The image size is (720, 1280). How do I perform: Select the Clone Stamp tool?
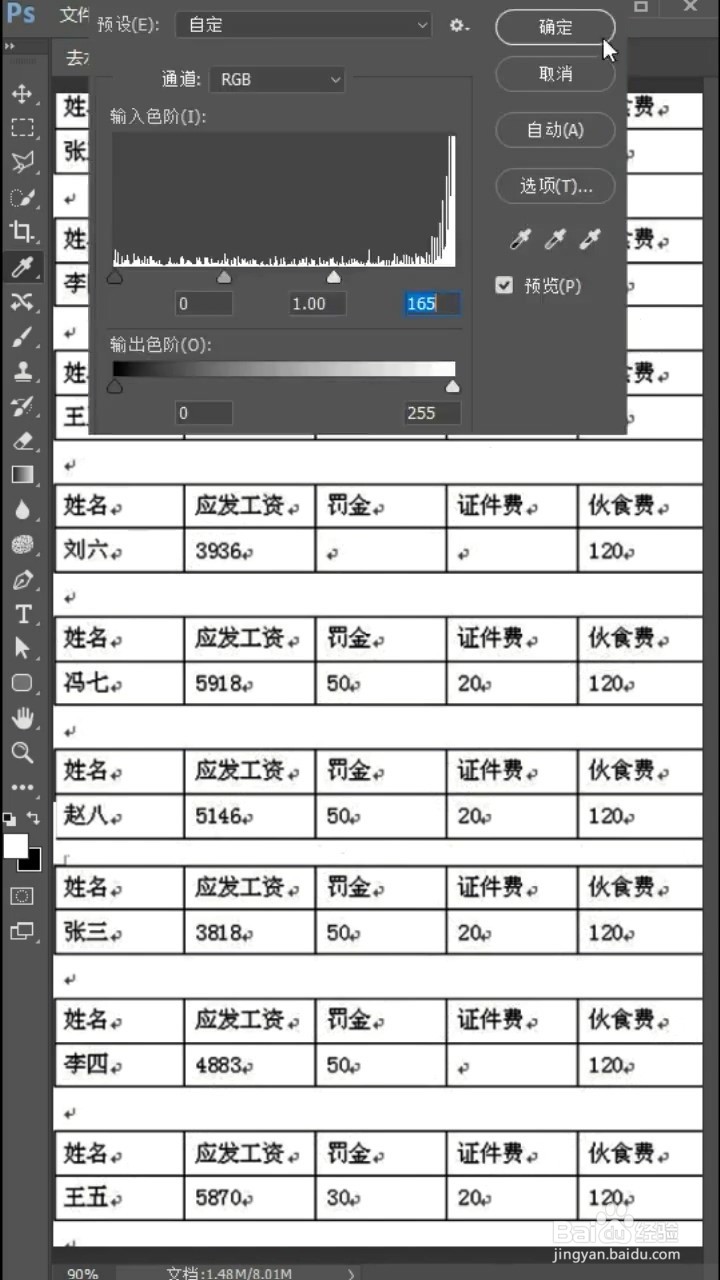(x=22, y=371)
